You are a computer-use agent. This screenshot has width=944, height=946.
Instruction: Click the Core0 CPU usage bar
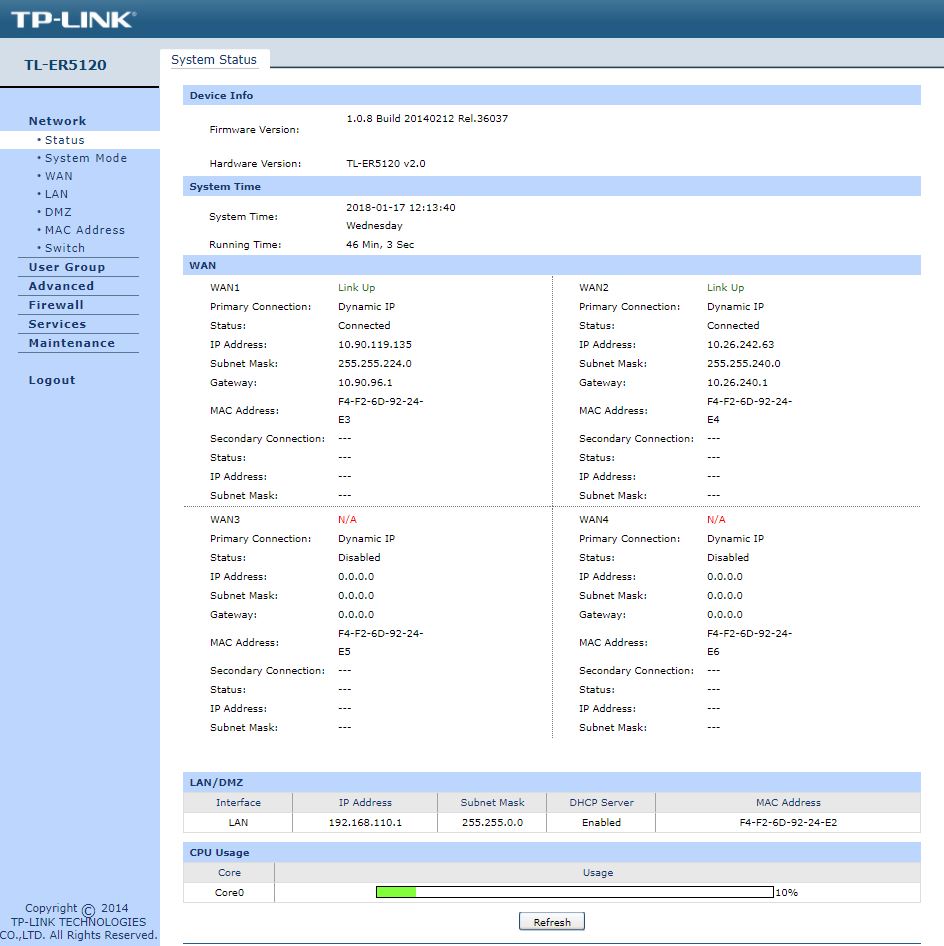pyautogui.click(x=574, y=892)
